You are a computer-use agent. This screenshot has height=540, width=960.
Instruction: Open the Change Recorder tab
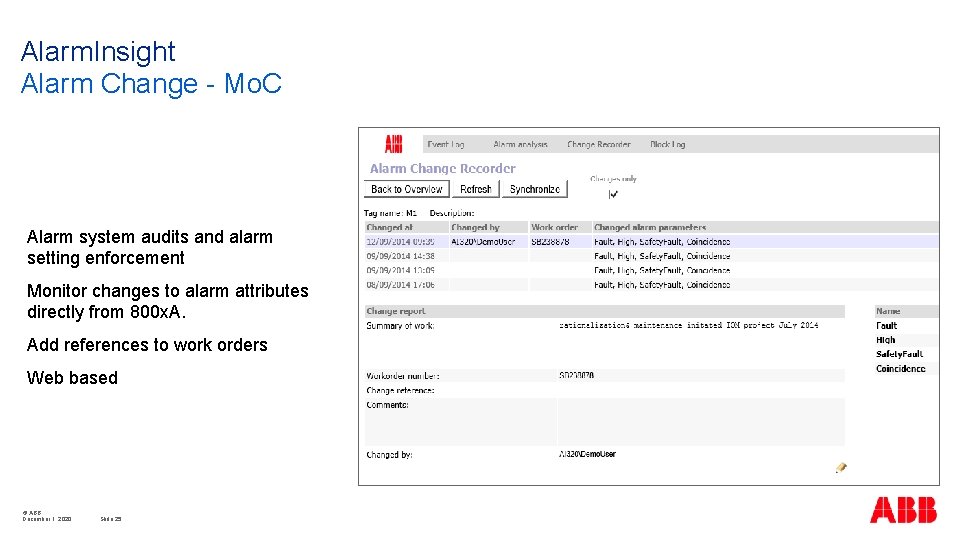(x=599, y=144)
